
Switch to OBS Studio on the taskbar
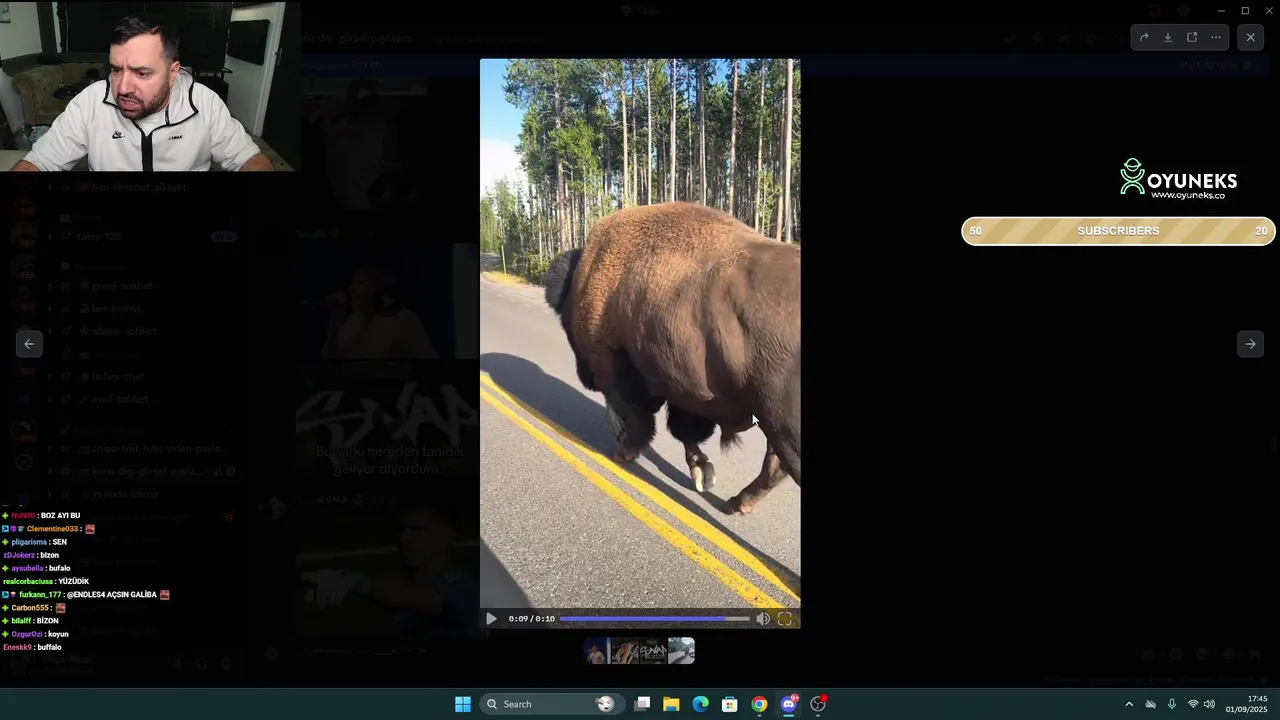818,704
